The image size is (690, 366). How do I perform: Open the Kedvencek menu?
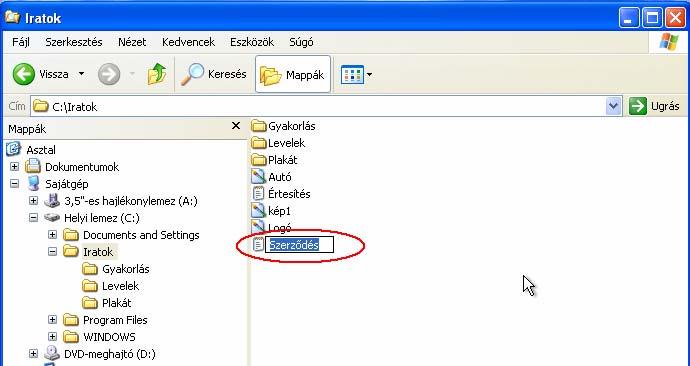point(188,42)
